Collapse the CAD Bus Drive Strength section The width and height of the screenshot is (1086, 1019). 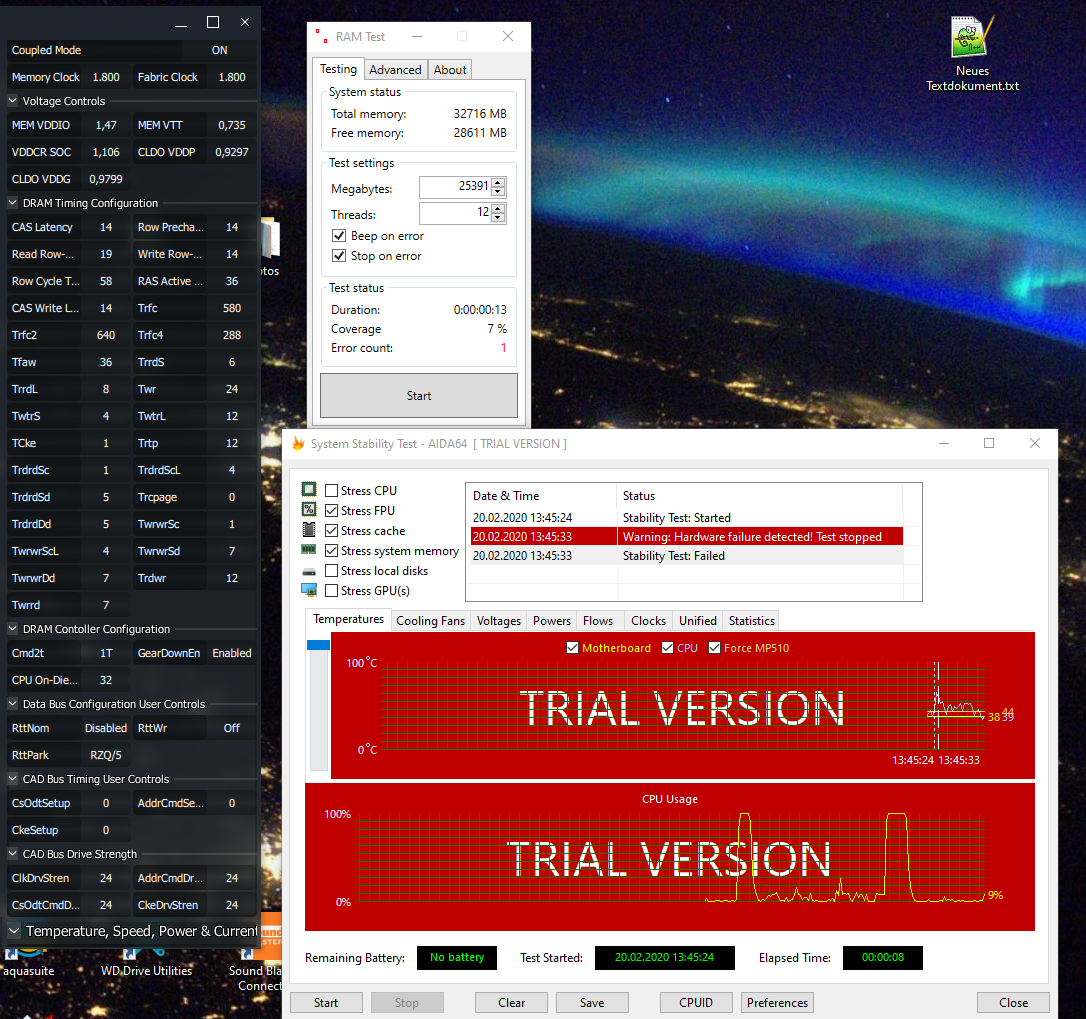[x=12, y=854]
